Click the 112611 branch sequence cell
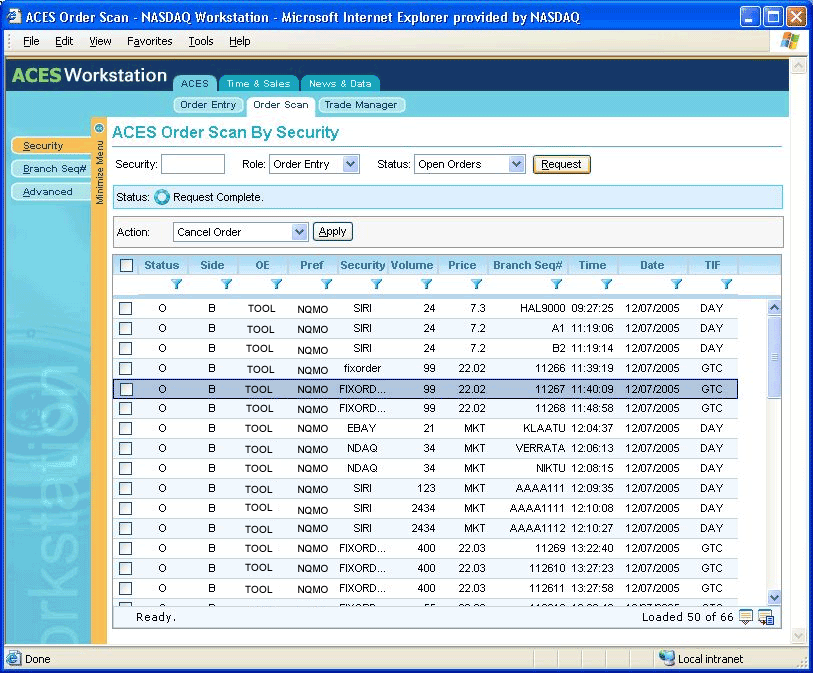Image resolution: width=813 pixels, height=673 pixels. click(547, 588)
